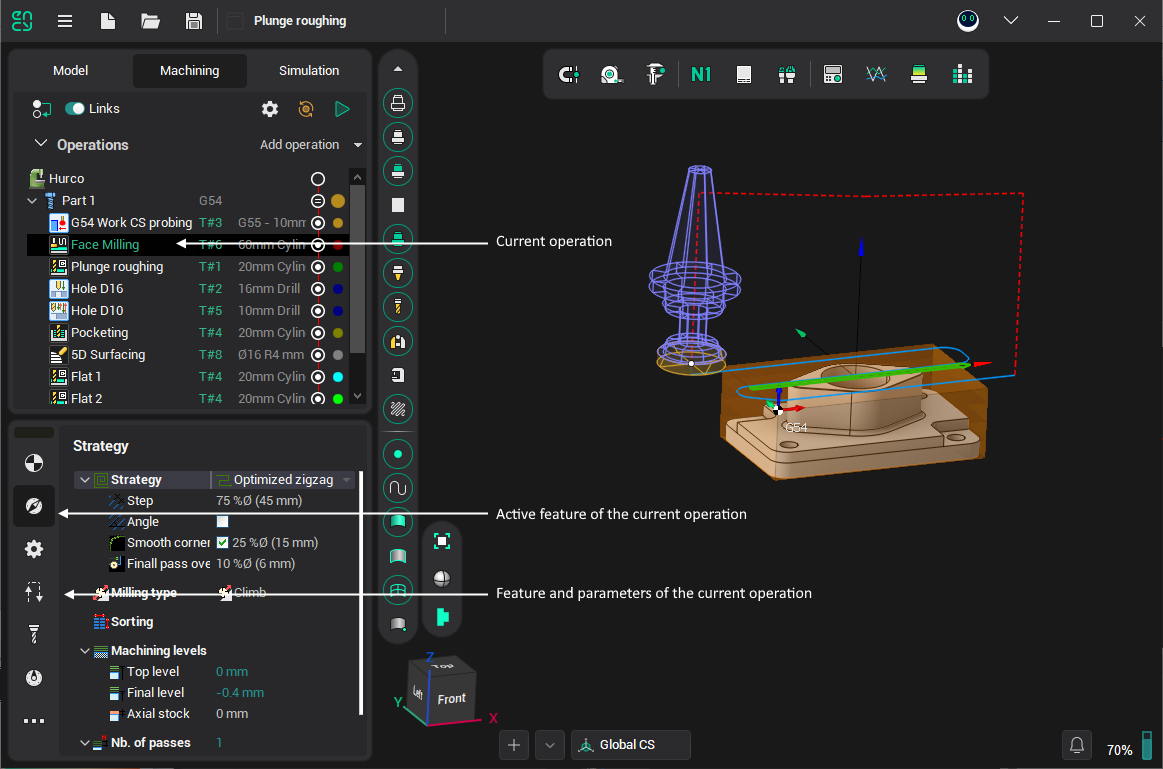Click the notification bell icon

(1077, 745)
